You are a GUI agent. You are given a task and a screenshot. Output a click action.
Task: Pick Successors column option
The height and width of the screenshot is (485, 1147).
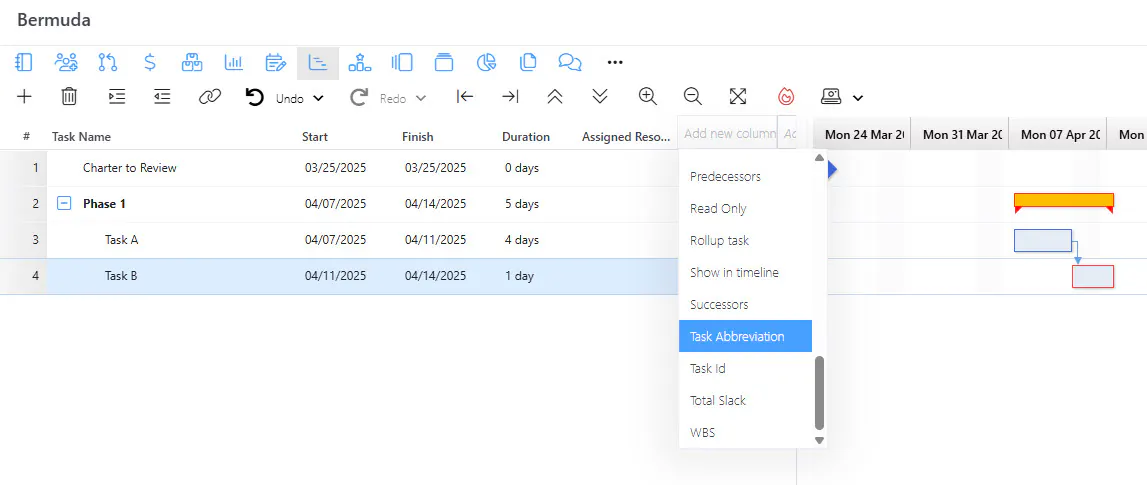[x=745, y=304]
